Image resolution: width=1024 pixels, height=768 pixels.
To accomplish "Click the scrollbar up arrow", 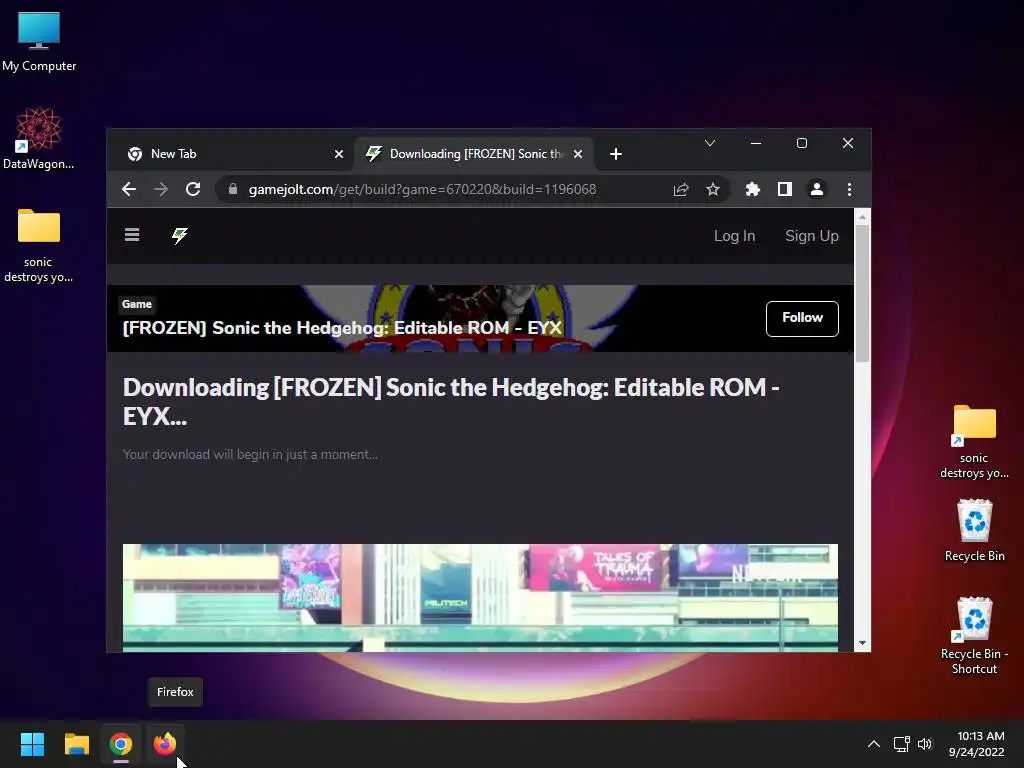I will point(862,216).
